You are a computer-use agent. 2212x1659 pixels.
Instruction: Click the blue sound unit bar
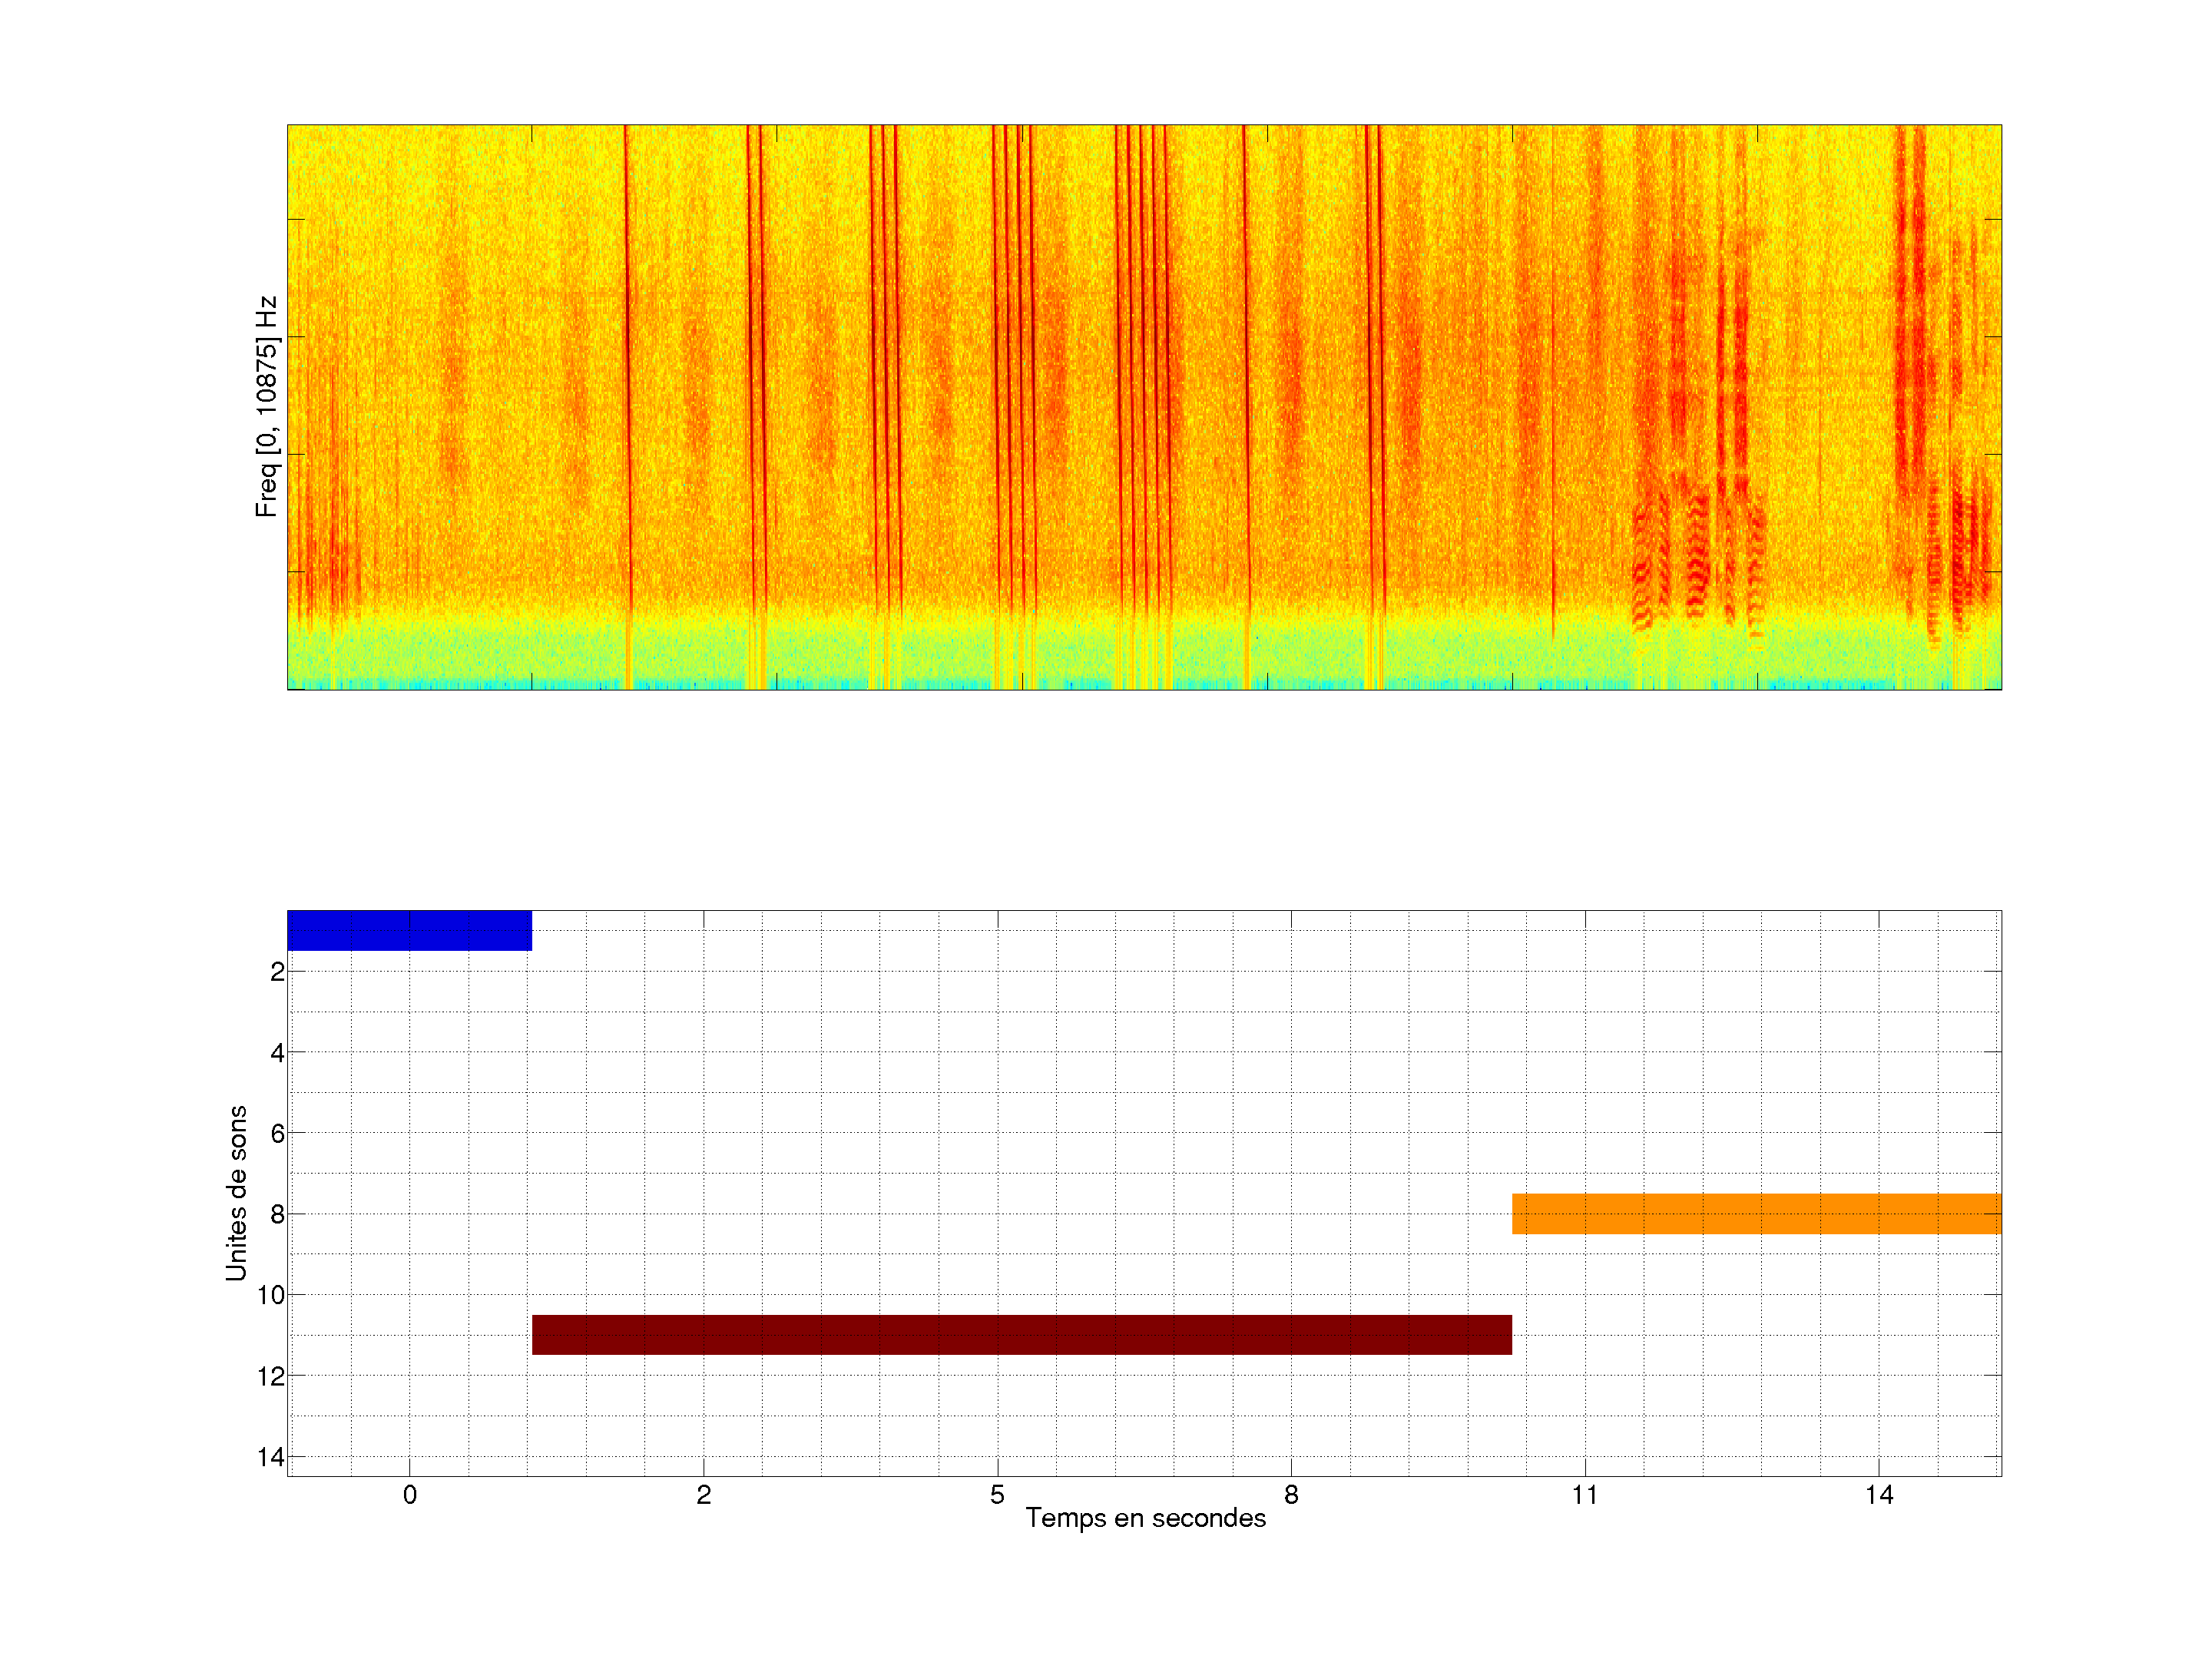(x=409, y=930)
